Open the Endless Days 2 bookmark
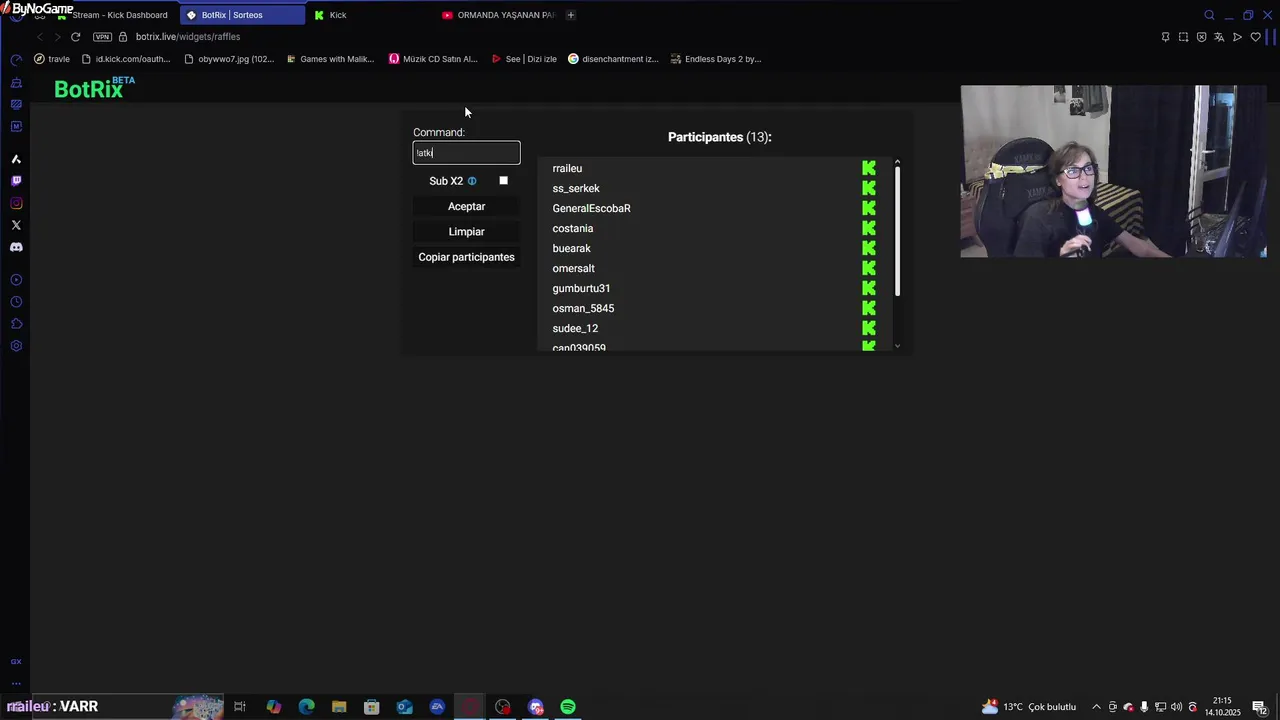The image size is (1280, 720). (716, 59)
